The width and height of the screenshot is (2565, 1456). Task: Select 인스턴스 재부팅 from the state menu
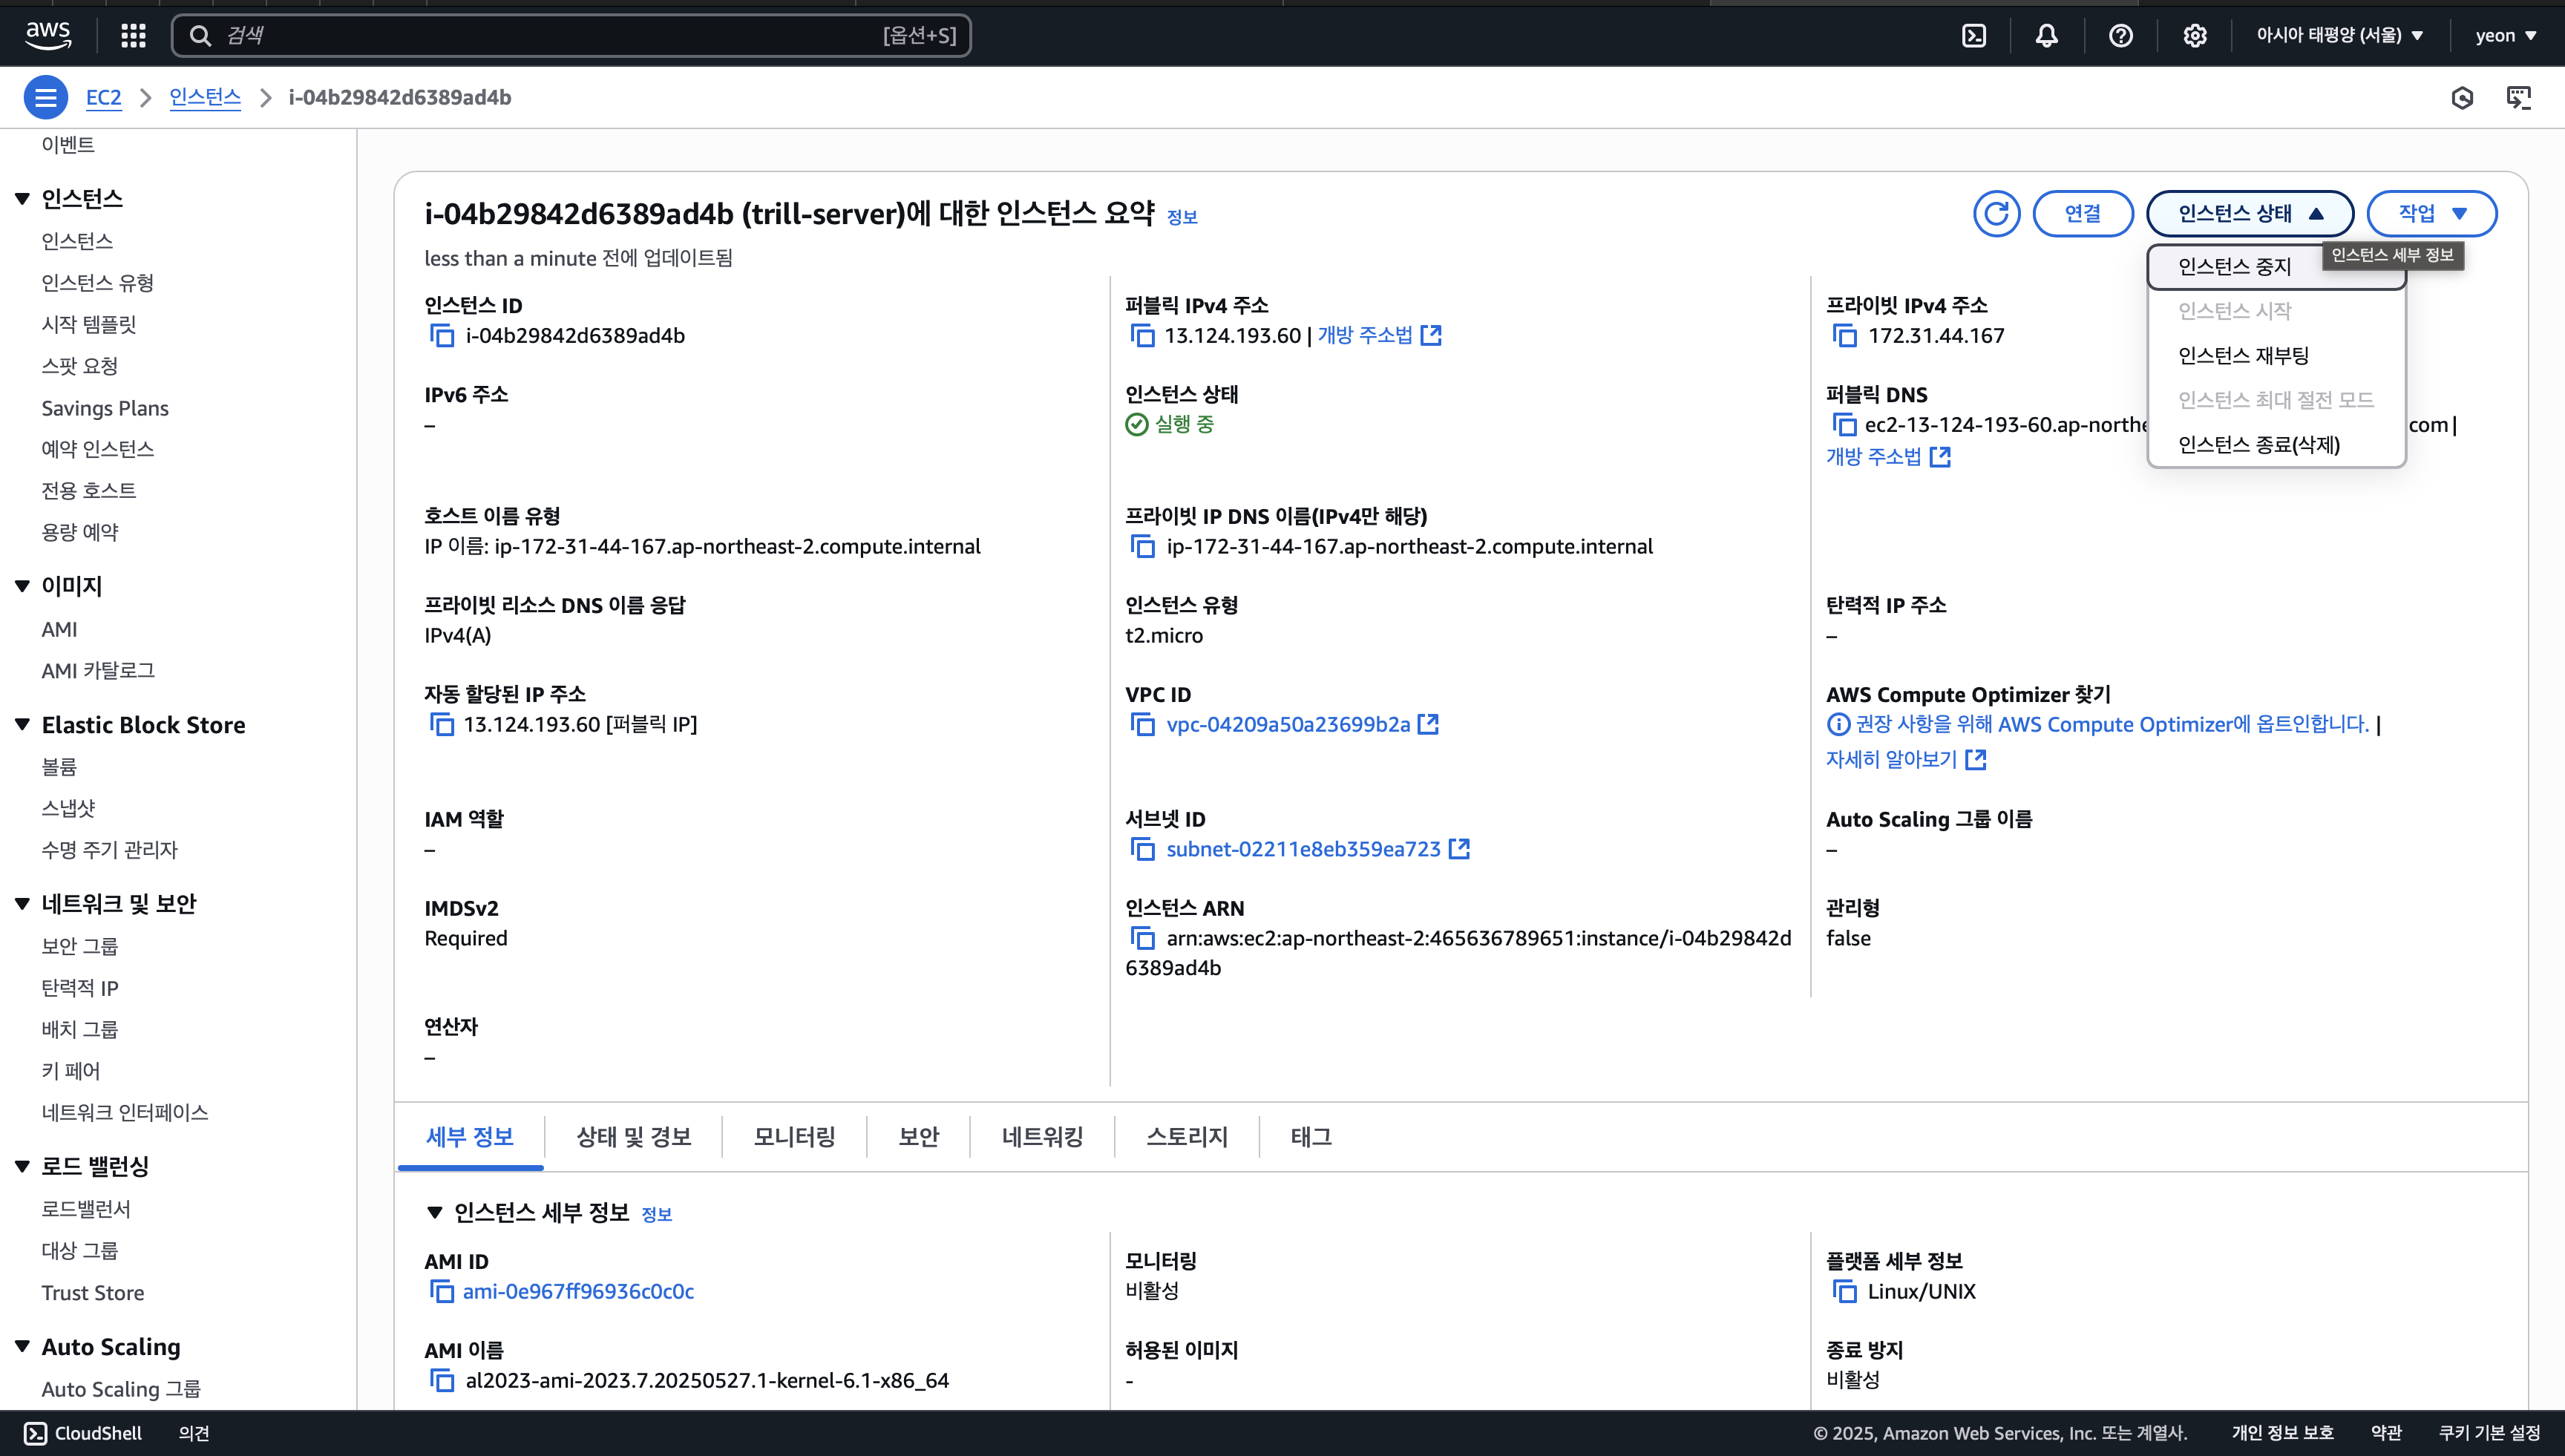point(2243,356)
